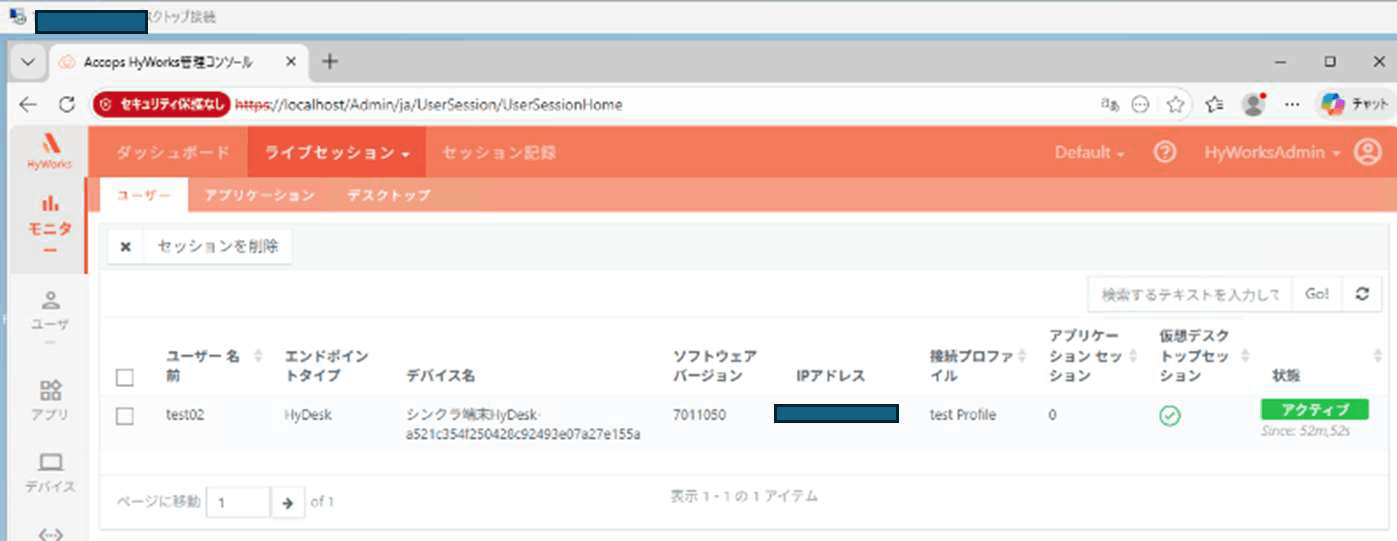Open the ユーザー sidebar section
Image resolution: width=1397 pixels, height=541 pixels.
pos(50,318)
